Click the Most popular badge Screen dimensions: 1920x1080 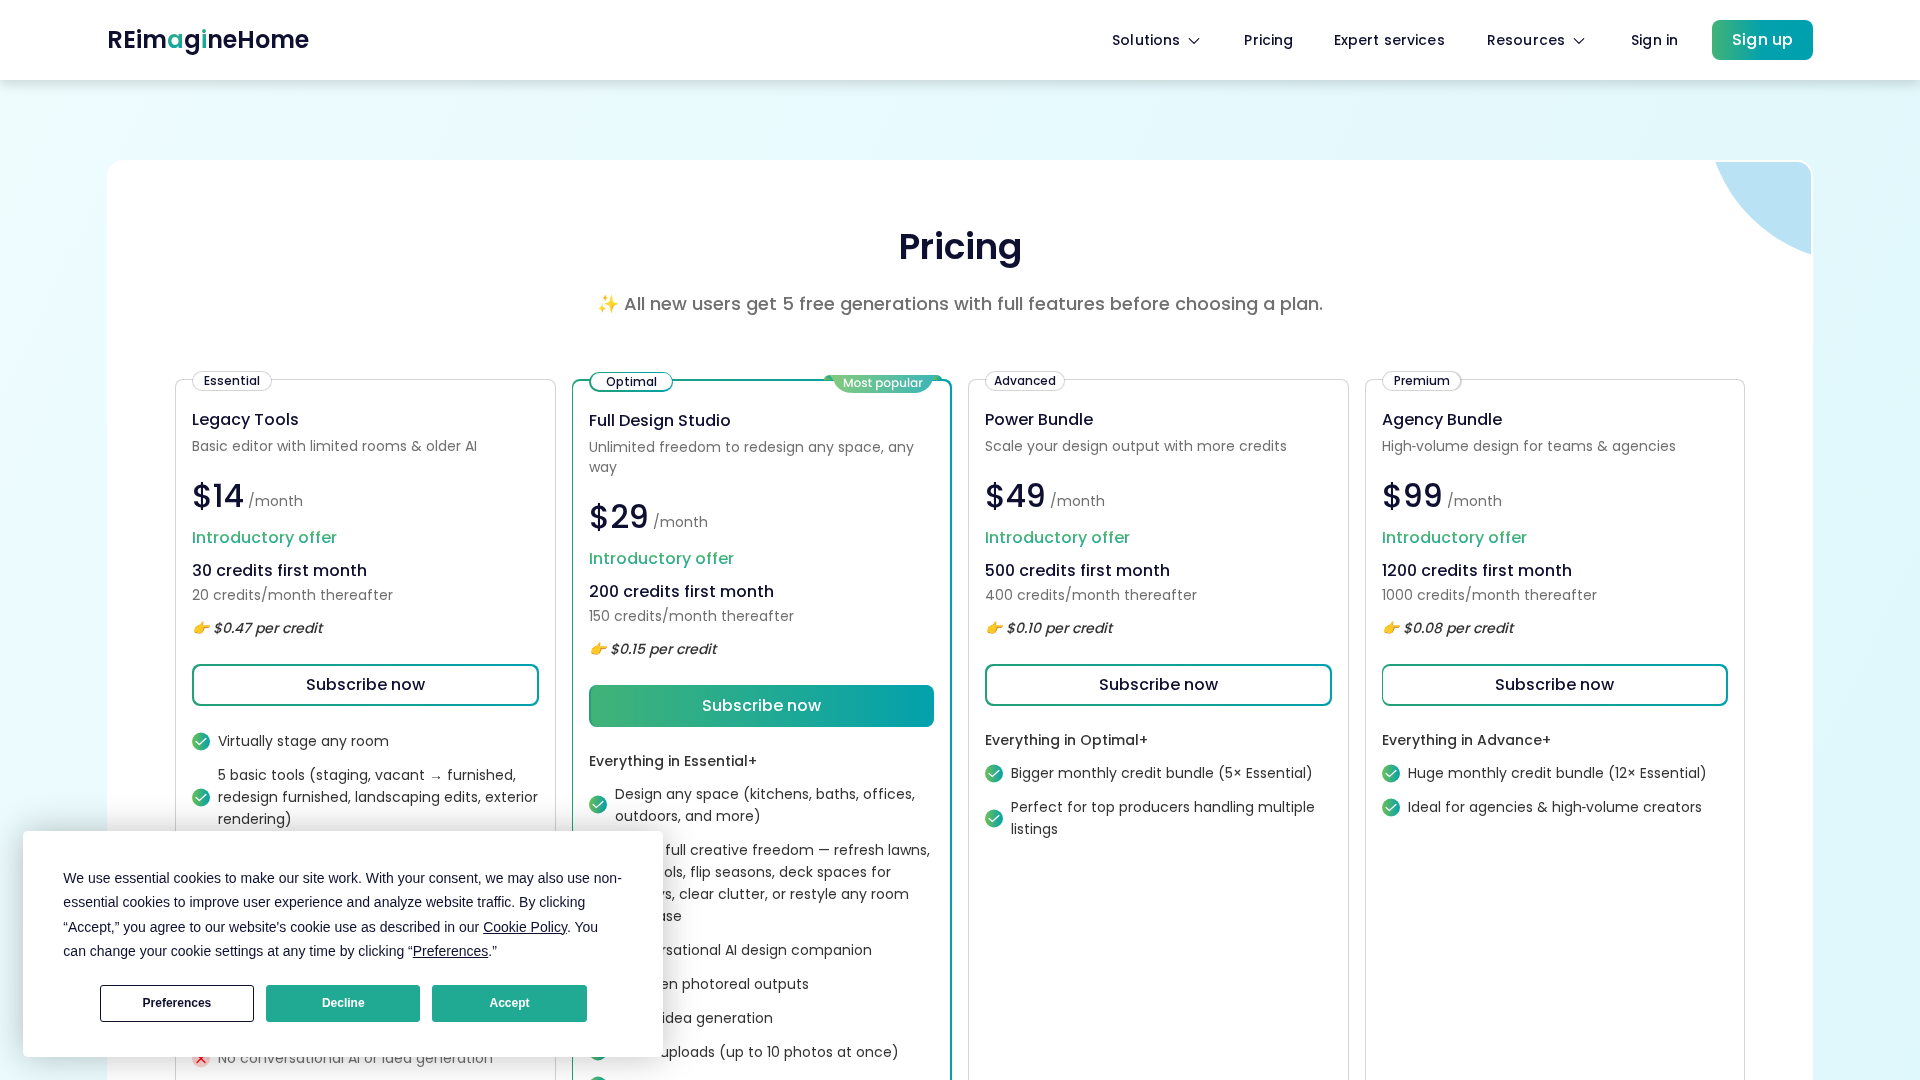click(882, 383)
